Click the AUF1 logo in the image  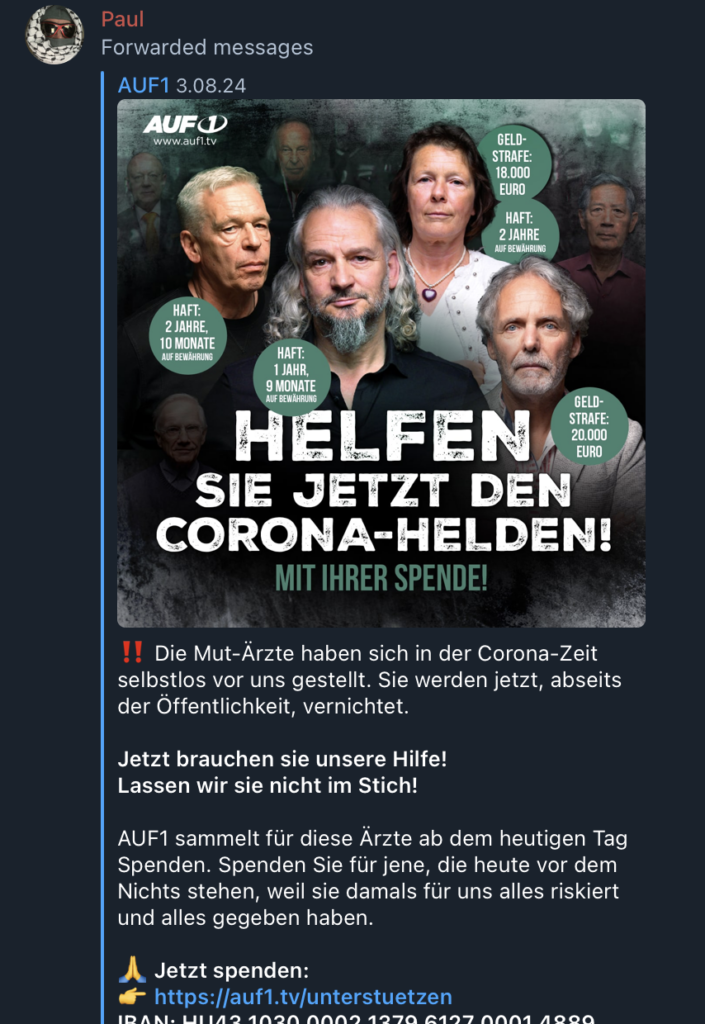point(185,123)
